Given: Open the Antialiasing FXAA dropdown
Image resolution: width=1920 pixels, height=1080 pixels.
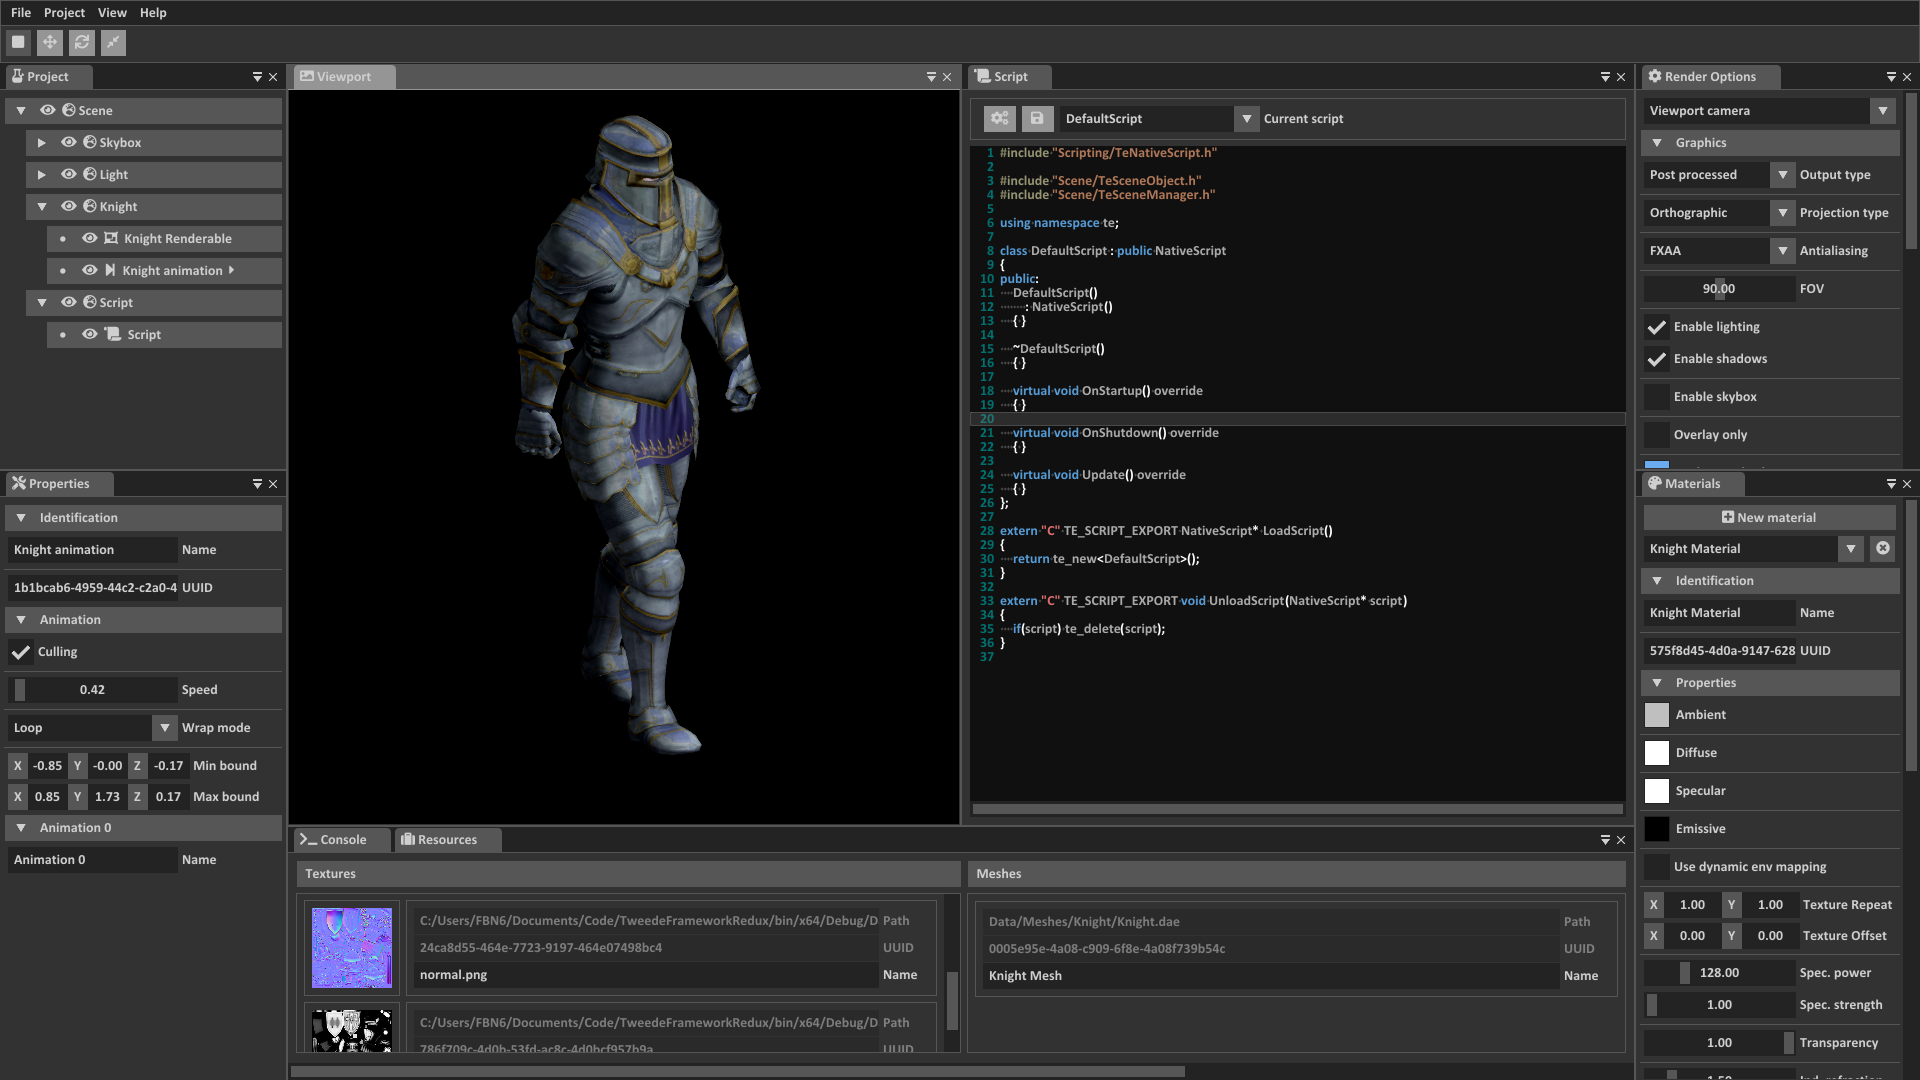Looking at the screenshot, I should tap(1782, 251).
